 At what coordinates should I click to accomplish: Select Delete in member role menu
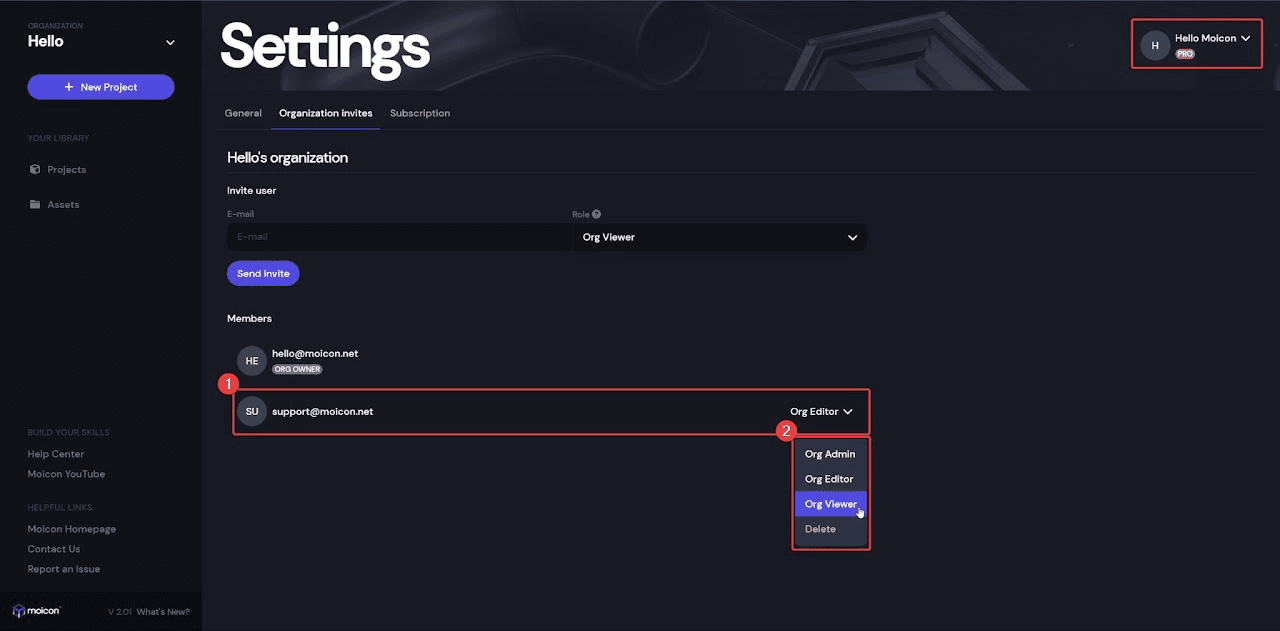click(820, 529)
